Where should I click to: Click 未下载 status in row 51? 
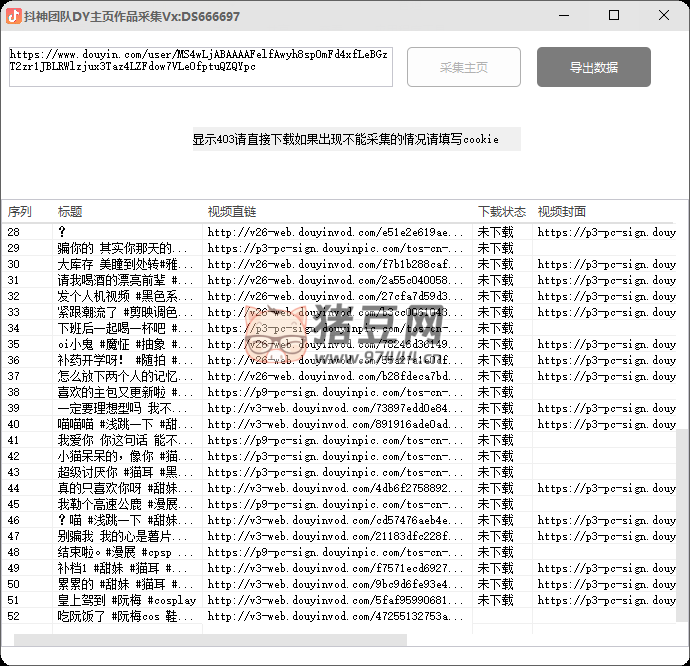click(x=495, y=600)
